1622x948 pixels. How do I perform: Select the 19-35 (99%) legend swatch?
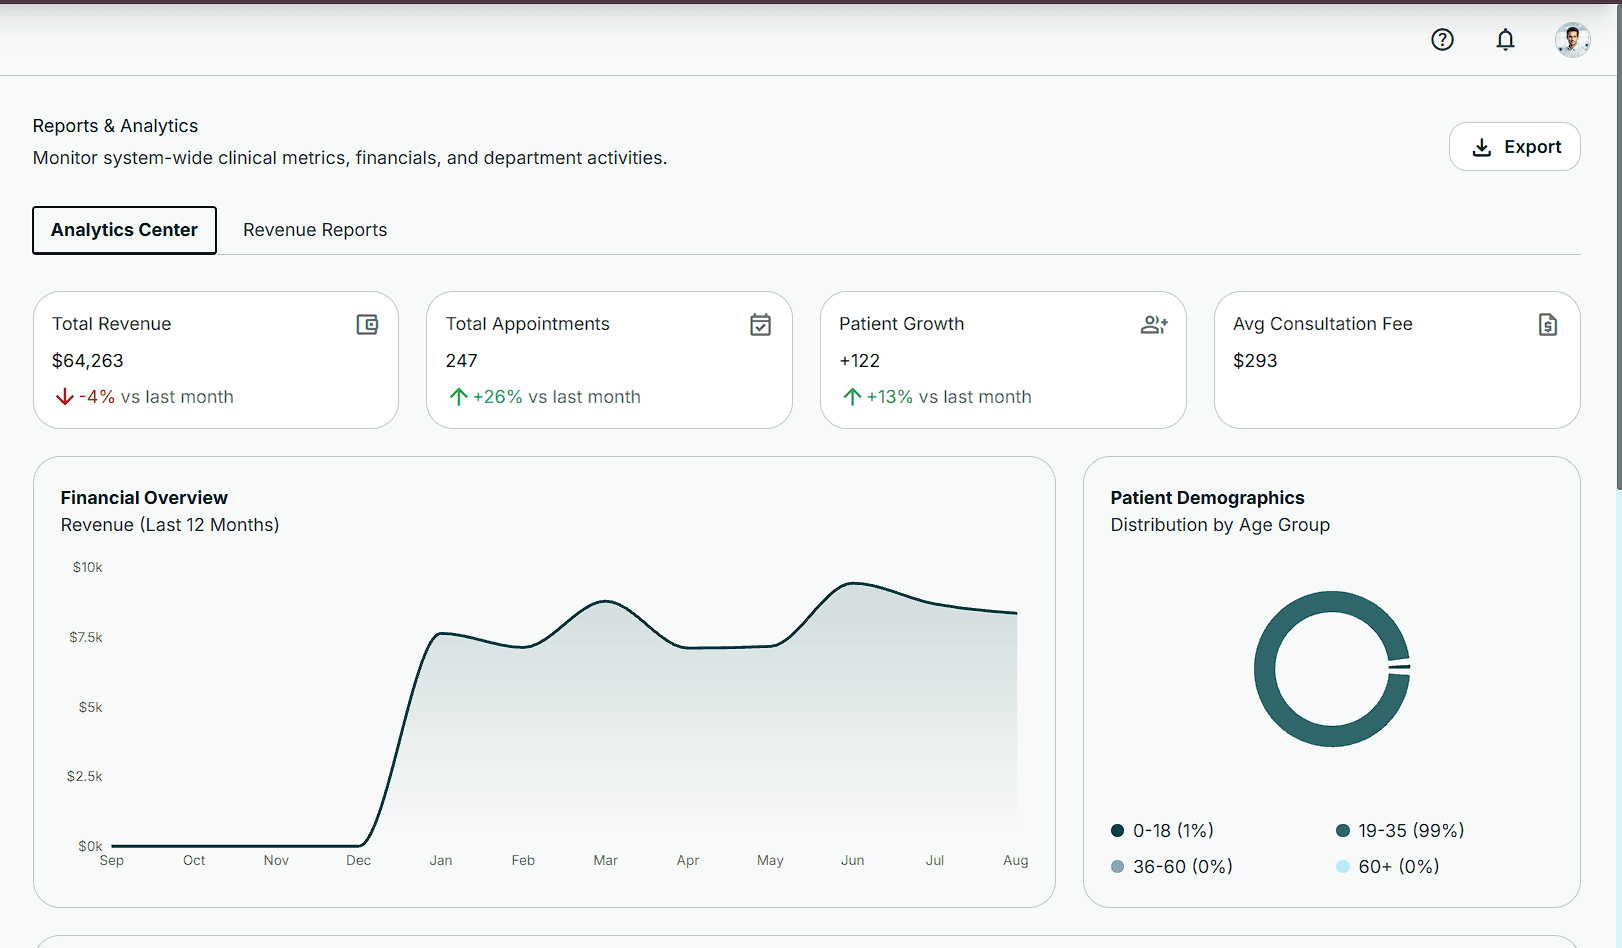(1343, 831)
